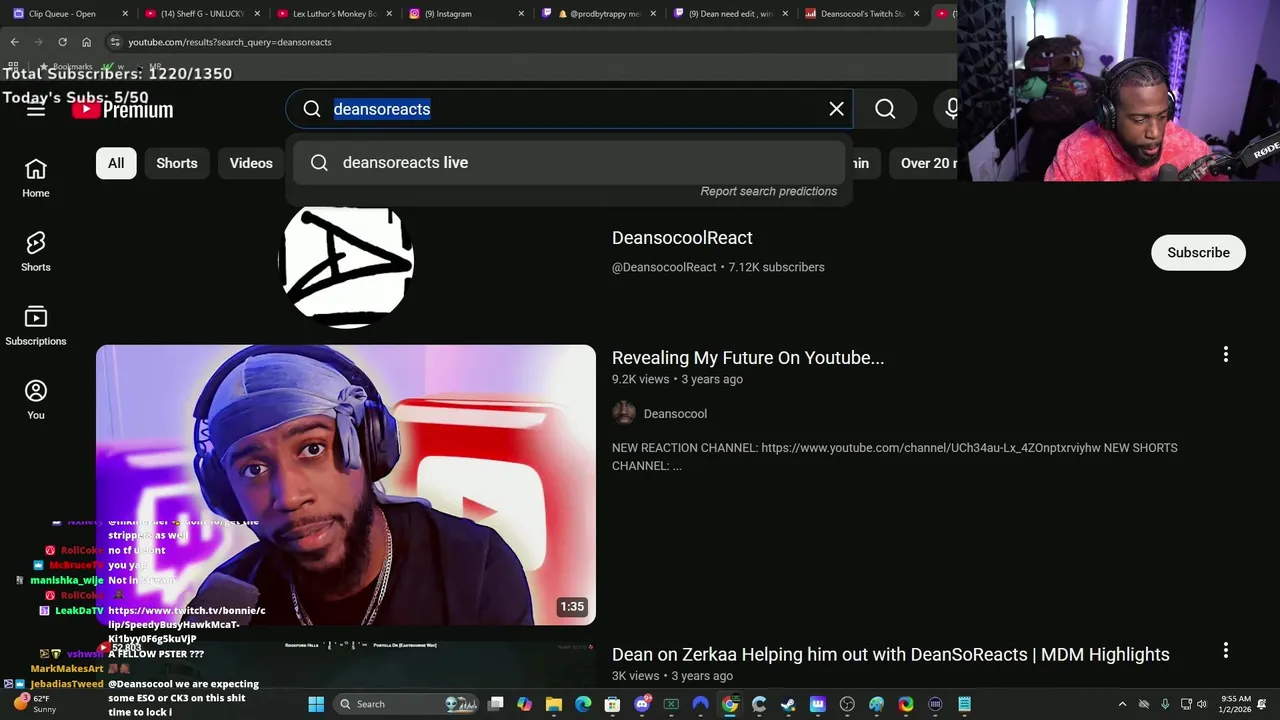Click the @DeansocoolReact handle text
The image size is (1280, 720).
click(x=664, y=267)
